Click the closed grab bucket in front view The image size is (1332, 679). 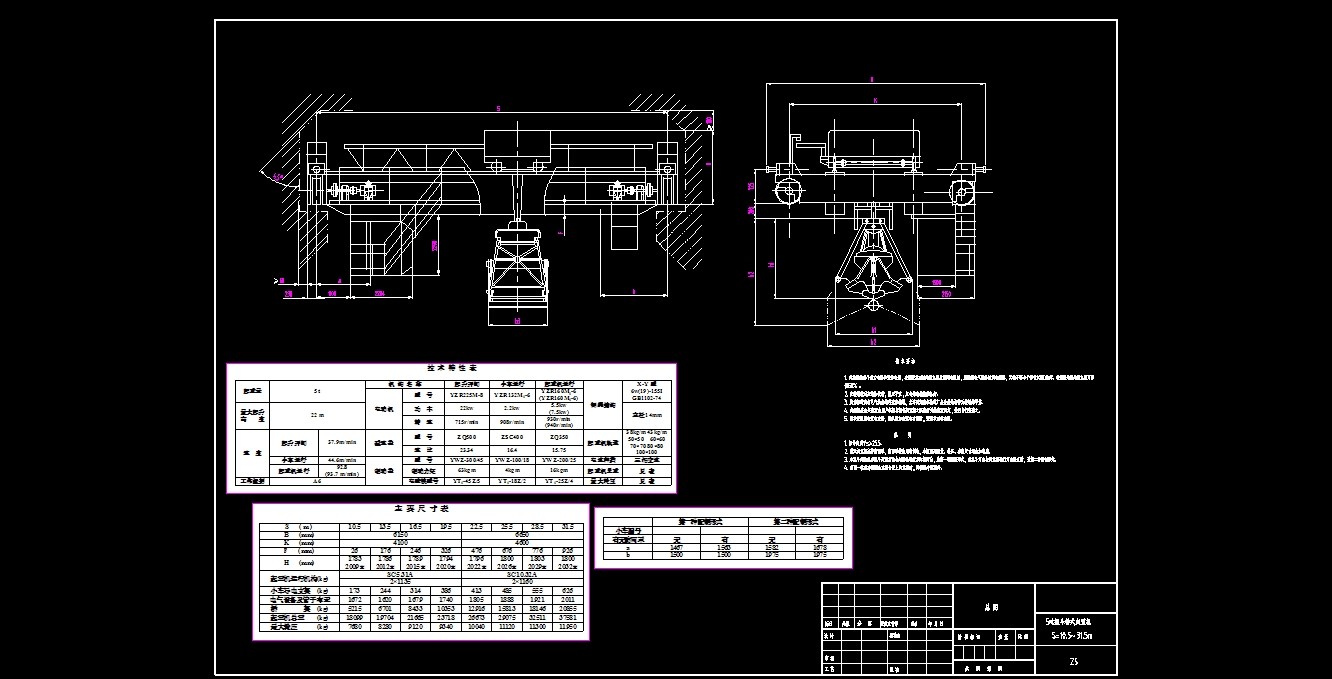[x=516, y=264]
